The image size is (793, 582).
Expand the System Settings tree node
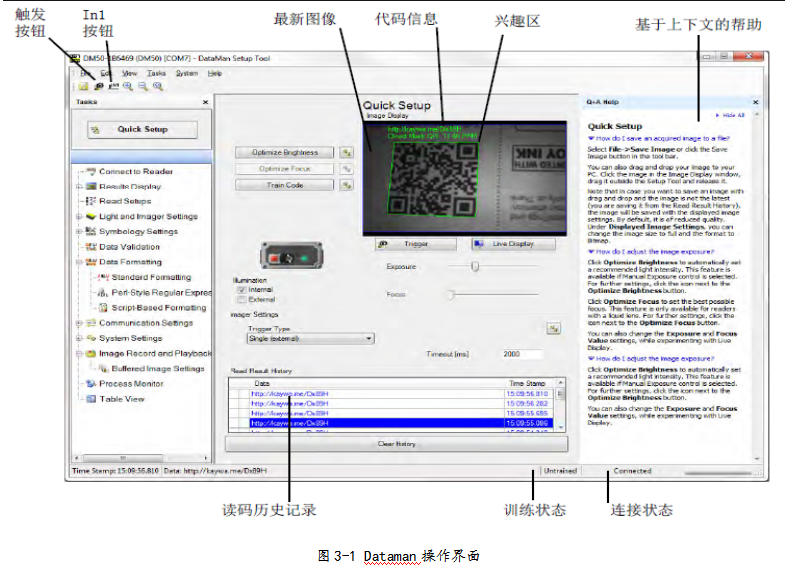click(79, 338)
